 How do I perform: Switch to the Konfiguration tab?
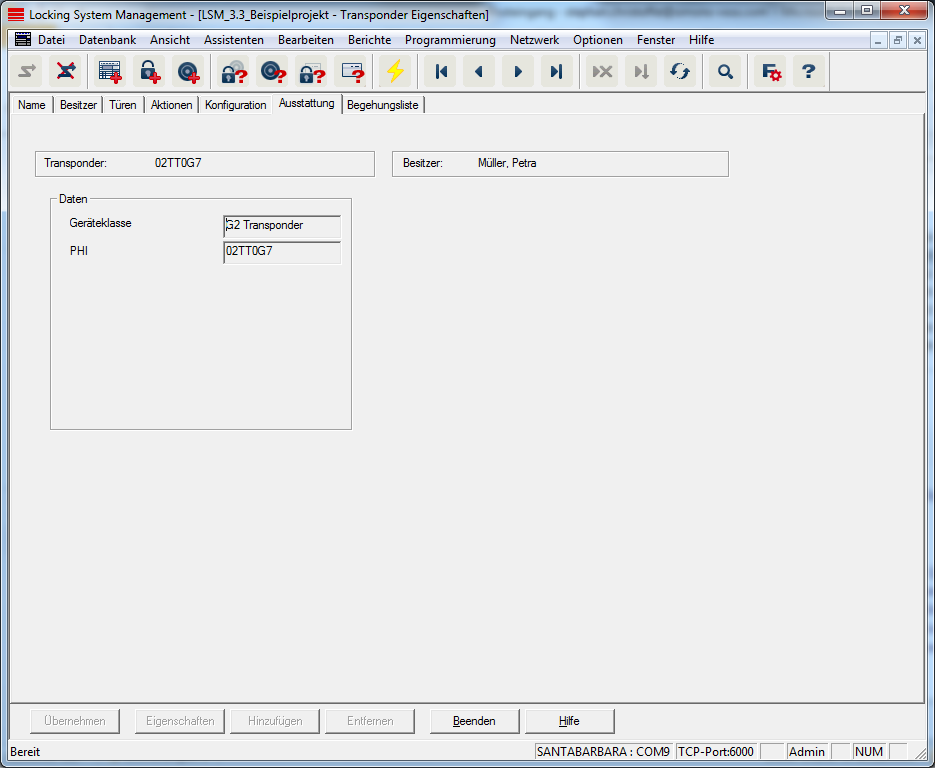pyautogui.click(x=236, y=105)
